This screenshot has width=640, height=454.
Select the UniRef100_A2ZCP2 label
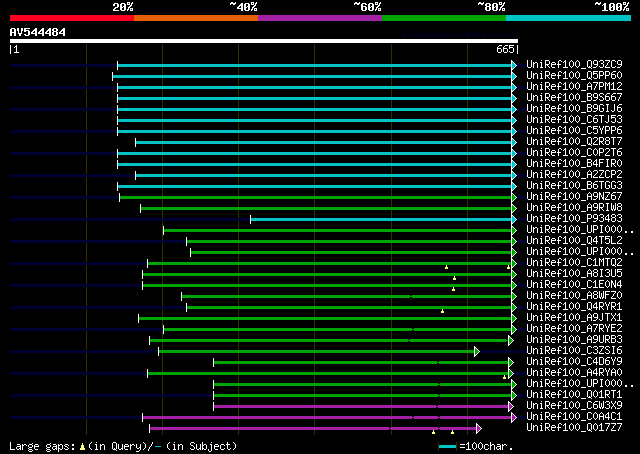tap(574, 175)
